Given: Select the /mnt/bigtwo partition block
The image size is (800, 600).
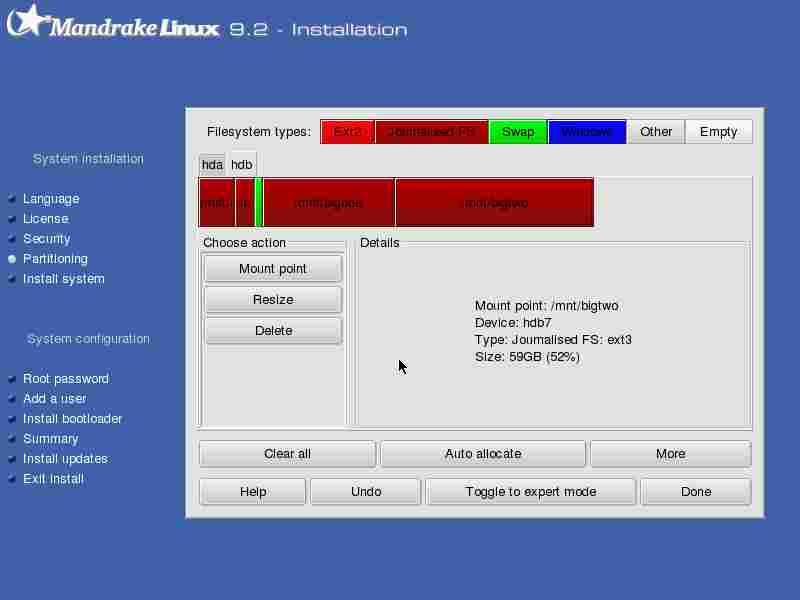Looking at the screenshot, I should (495, 203).
